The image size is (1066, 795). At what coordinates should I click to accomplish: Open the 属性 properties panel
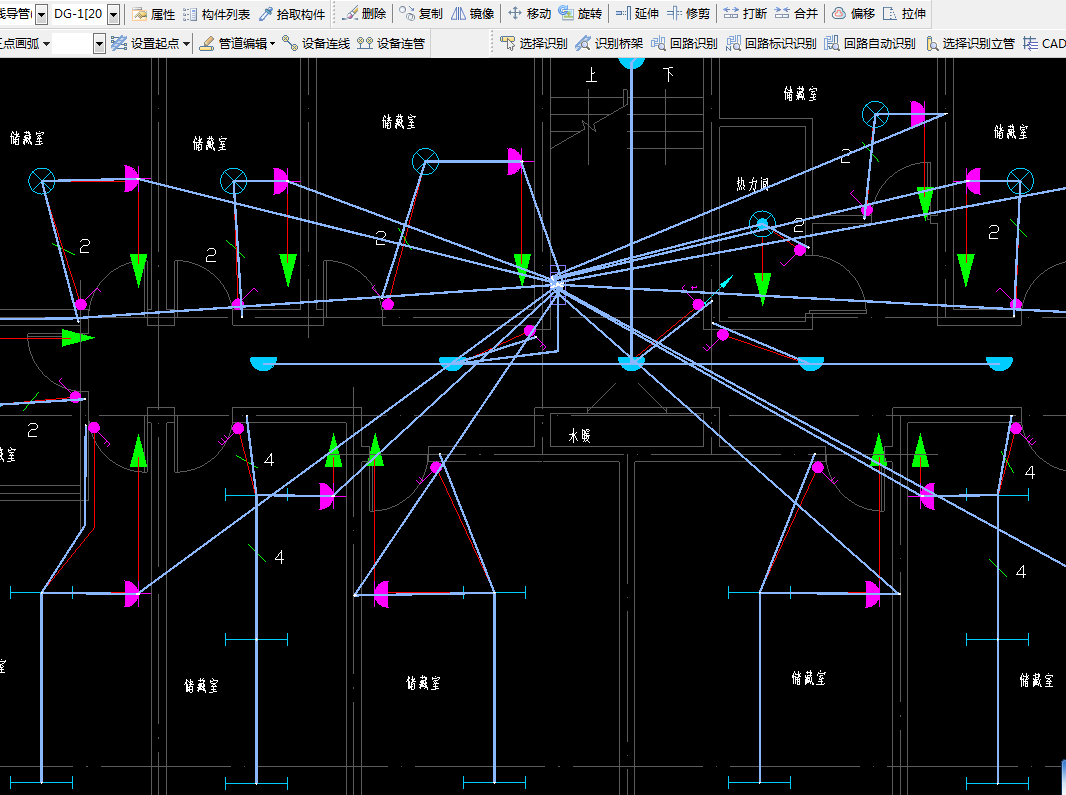[154, 14]
